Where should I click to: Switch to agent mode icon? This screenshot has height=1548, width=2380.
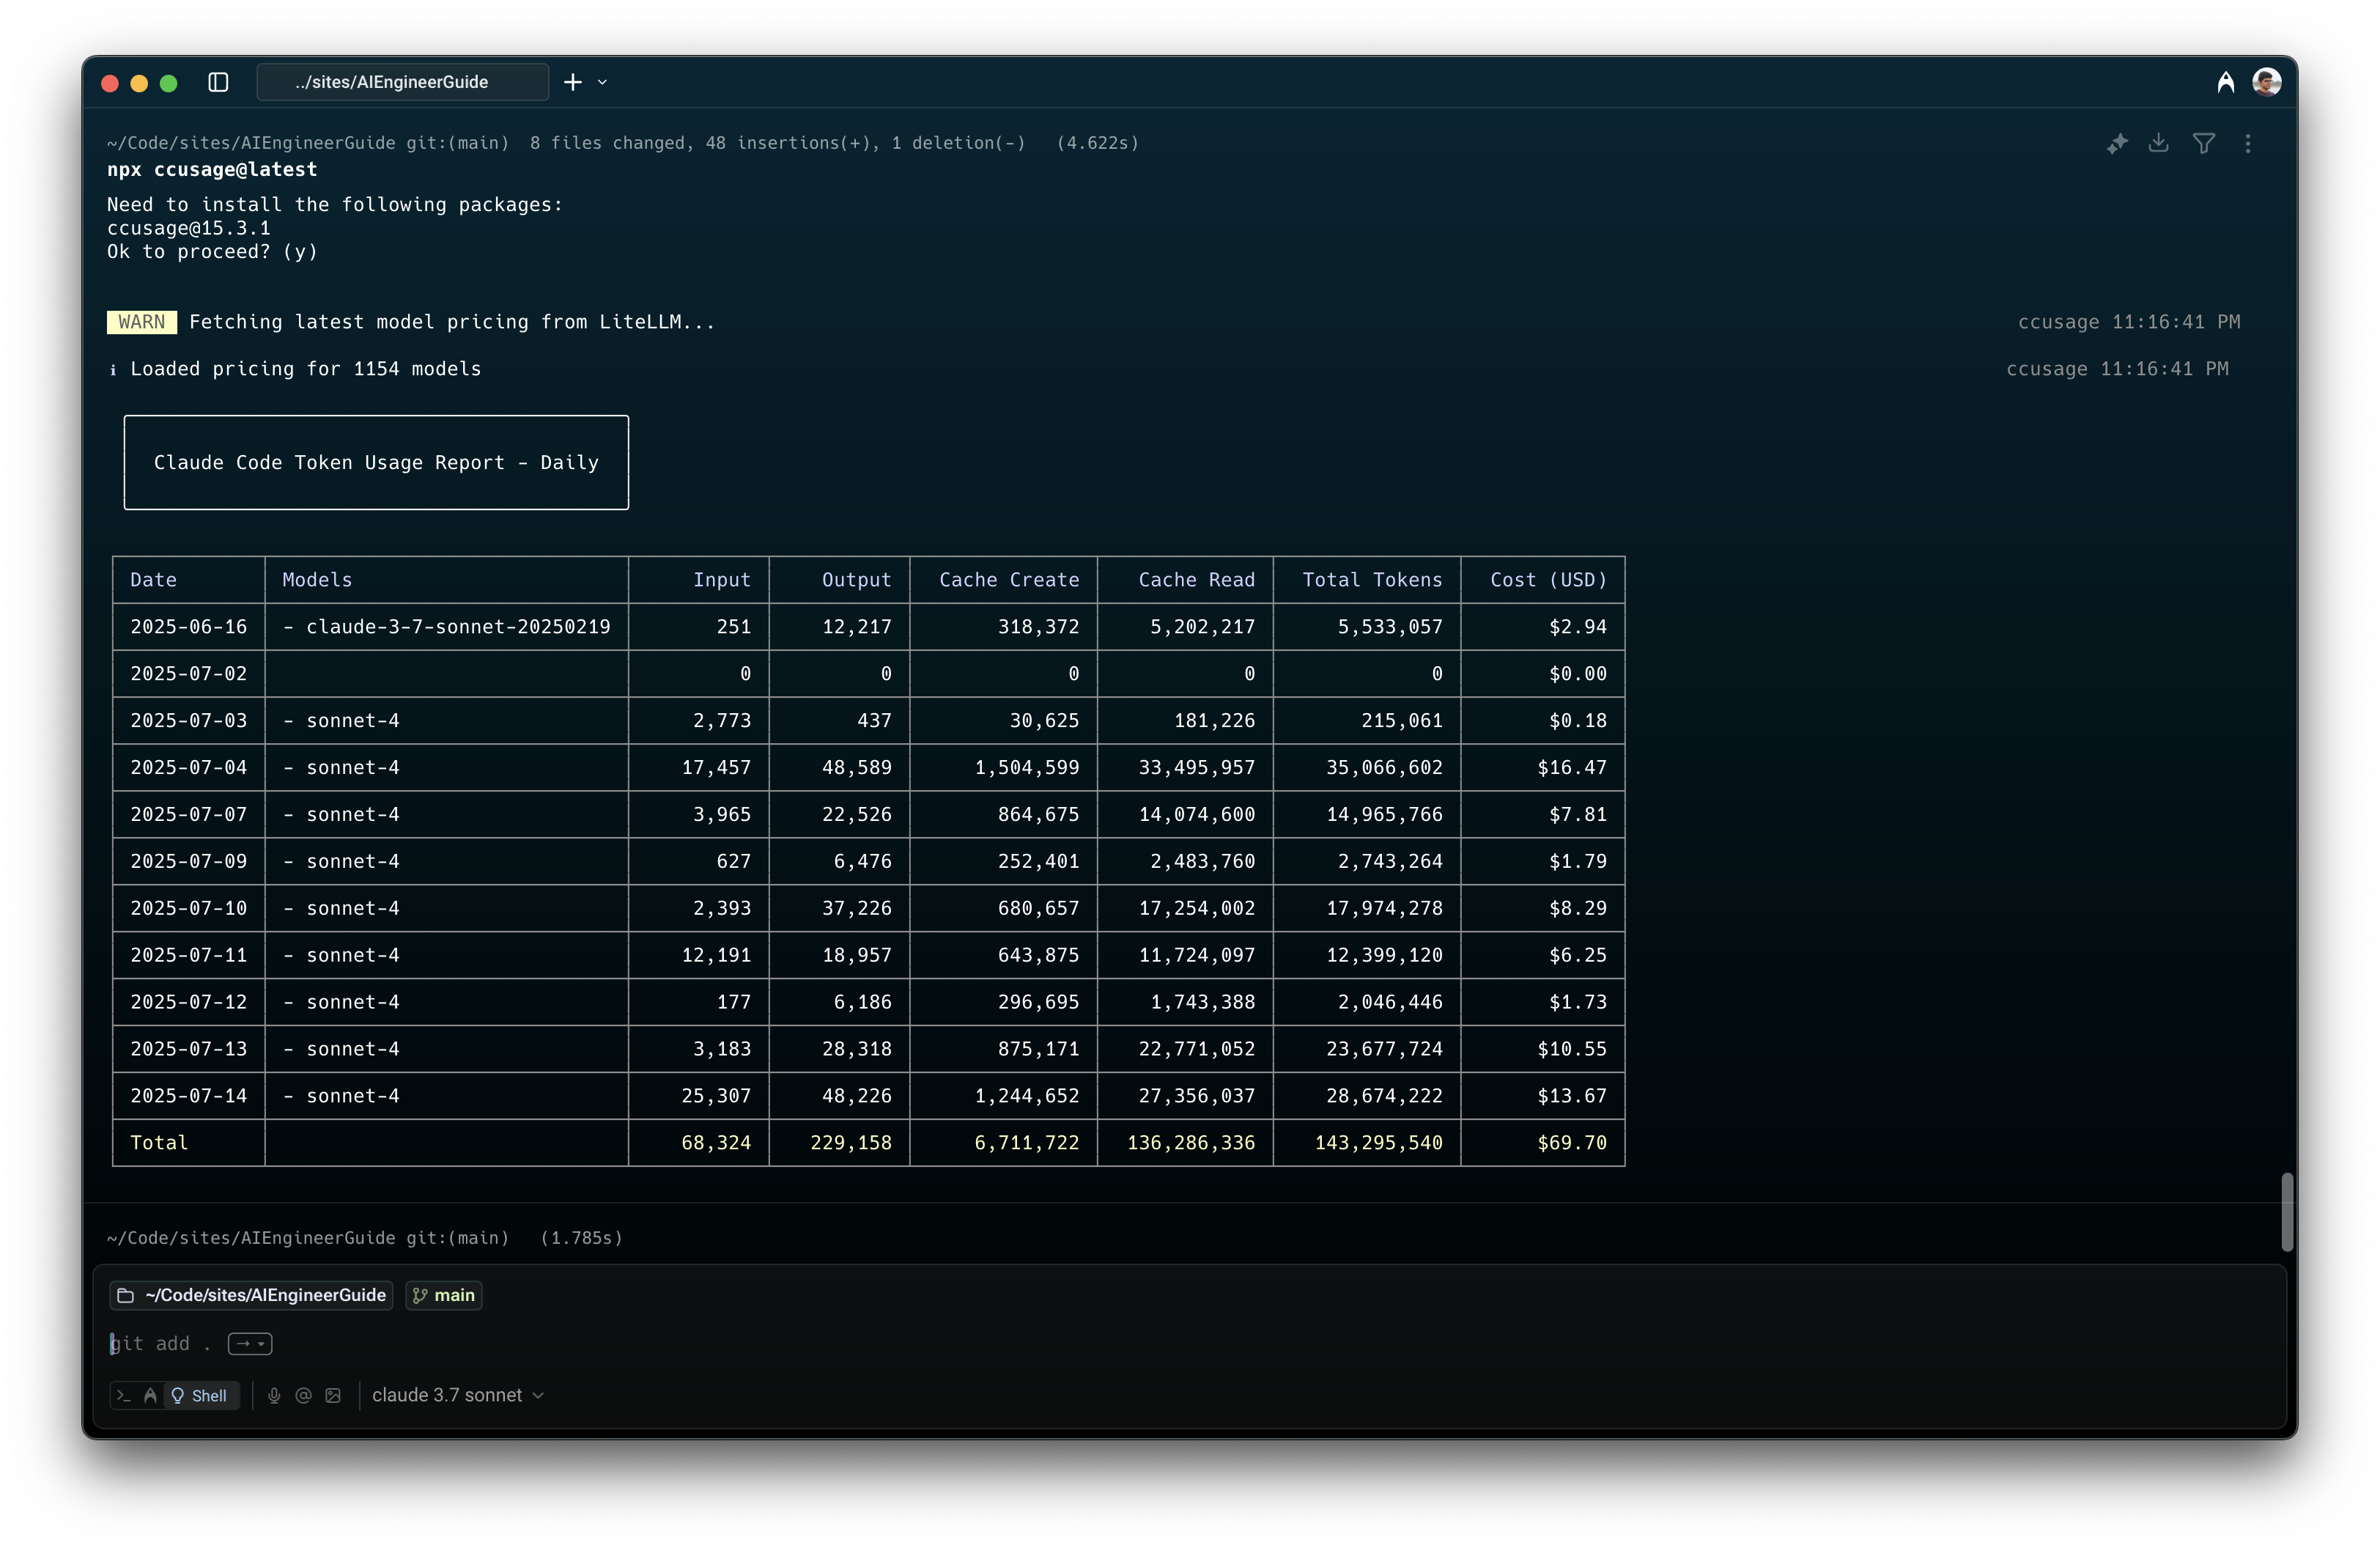[x=150, y=1395]
